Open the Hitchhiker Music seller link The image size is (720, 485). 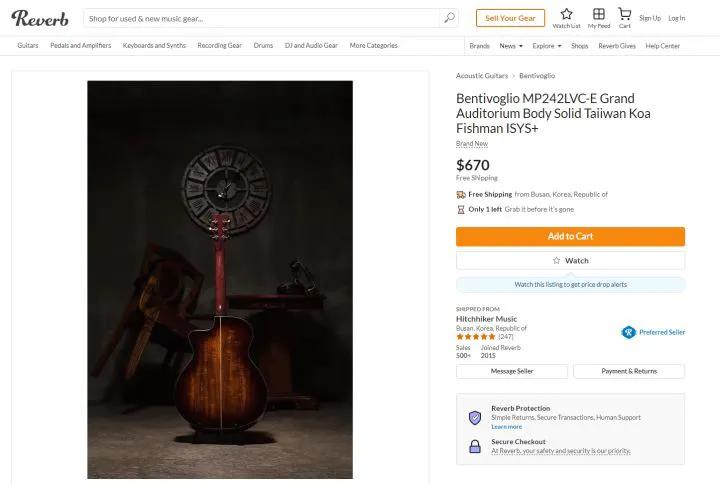(x=486, y=319)
